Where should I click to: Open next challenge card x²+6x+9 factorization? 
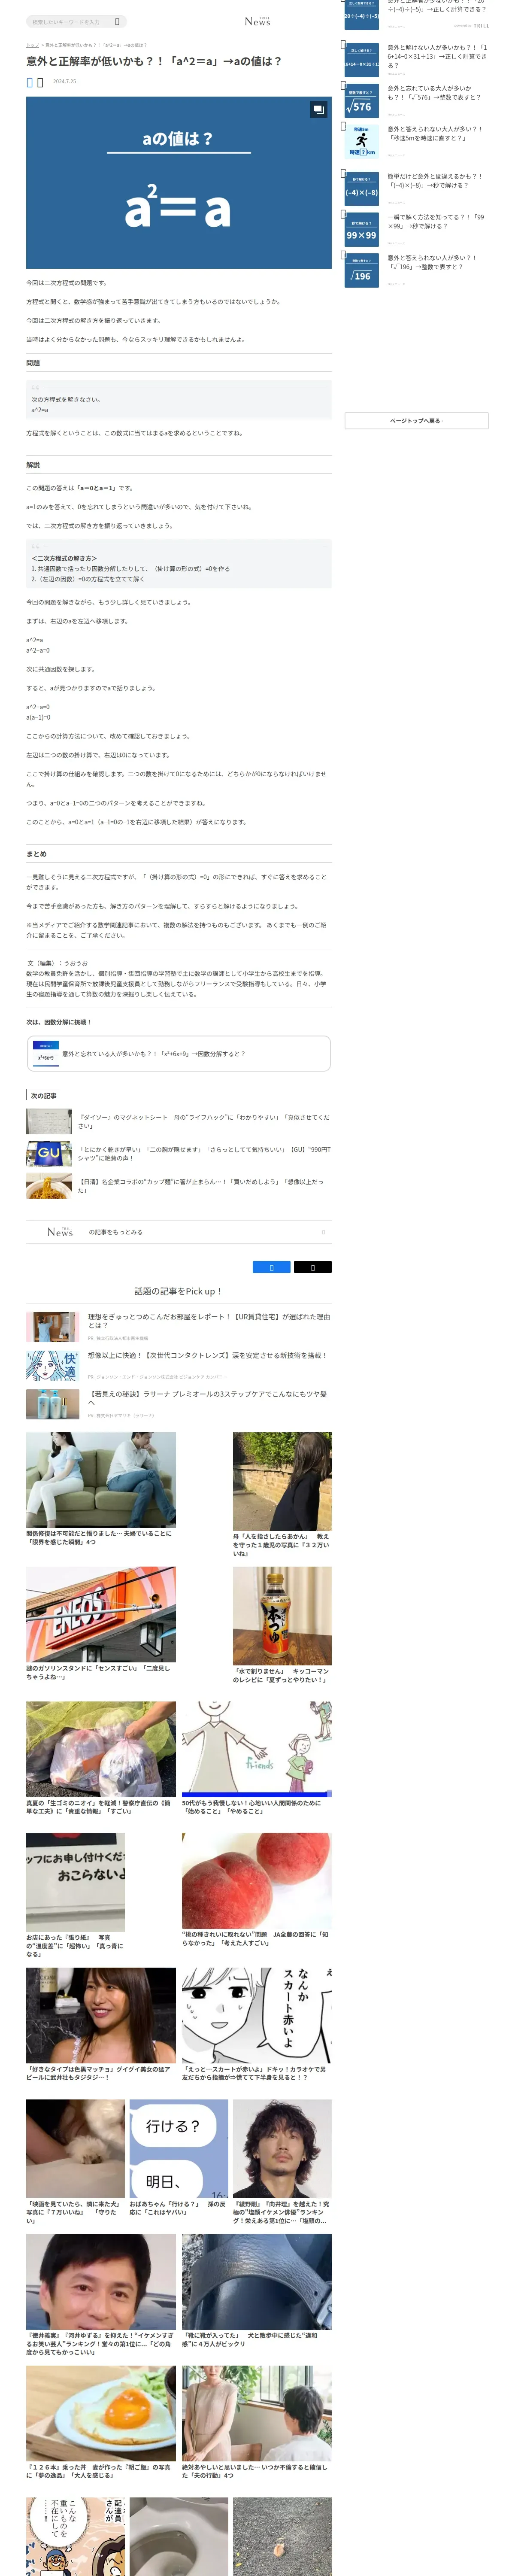point(179,1053)
